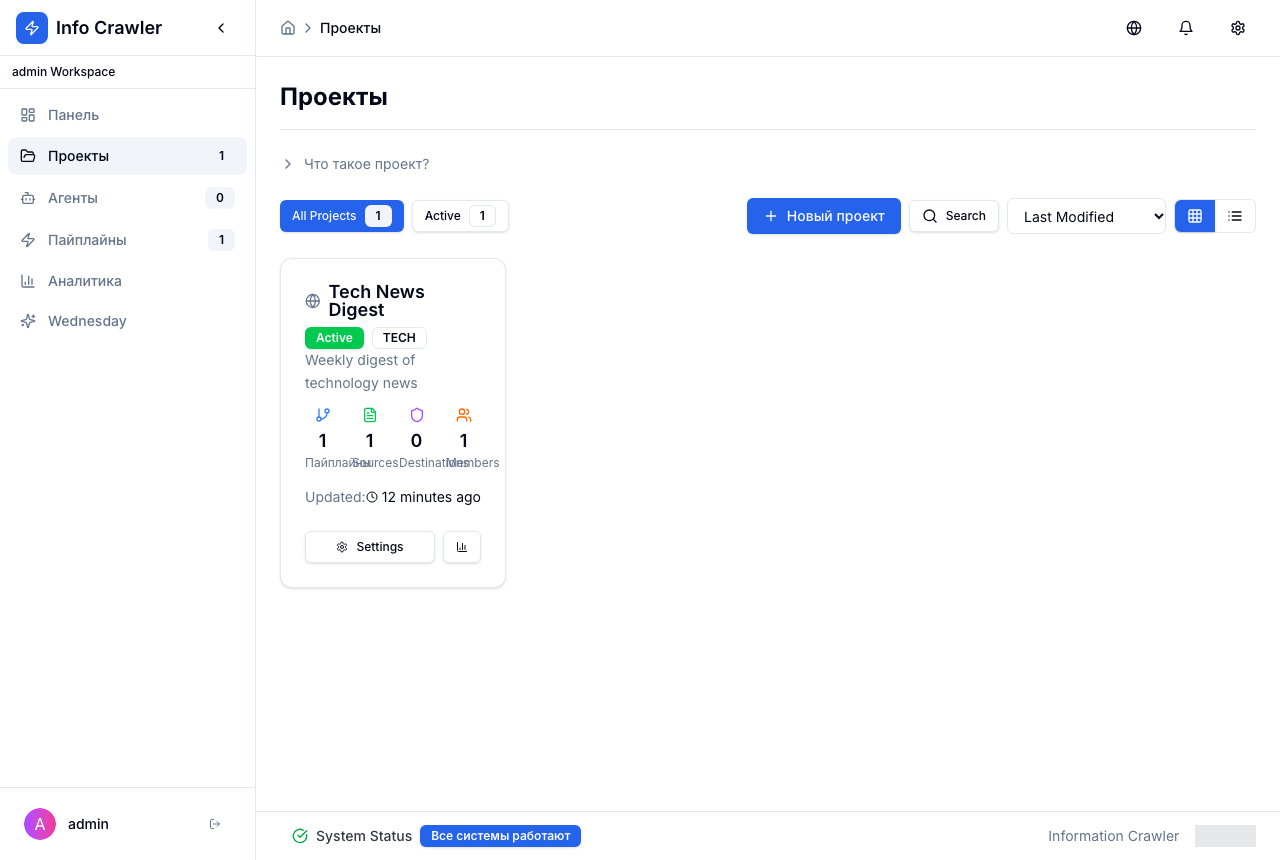Screen dimensions: 1280x860
Task: Open notifications bell
Action: tap(1186, 28)
